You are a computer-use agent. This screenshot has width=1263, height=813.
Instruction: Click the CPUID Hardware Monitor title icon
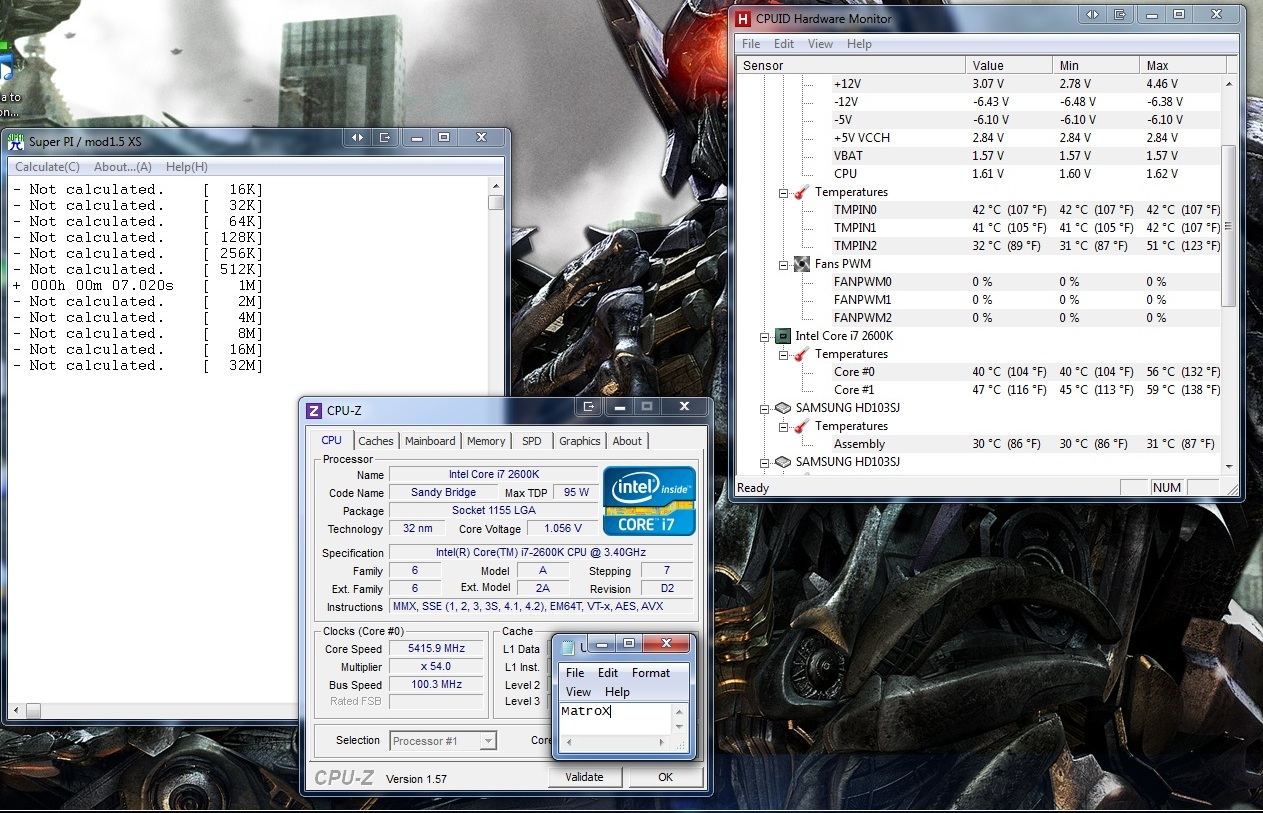click(x=743, y=18)
